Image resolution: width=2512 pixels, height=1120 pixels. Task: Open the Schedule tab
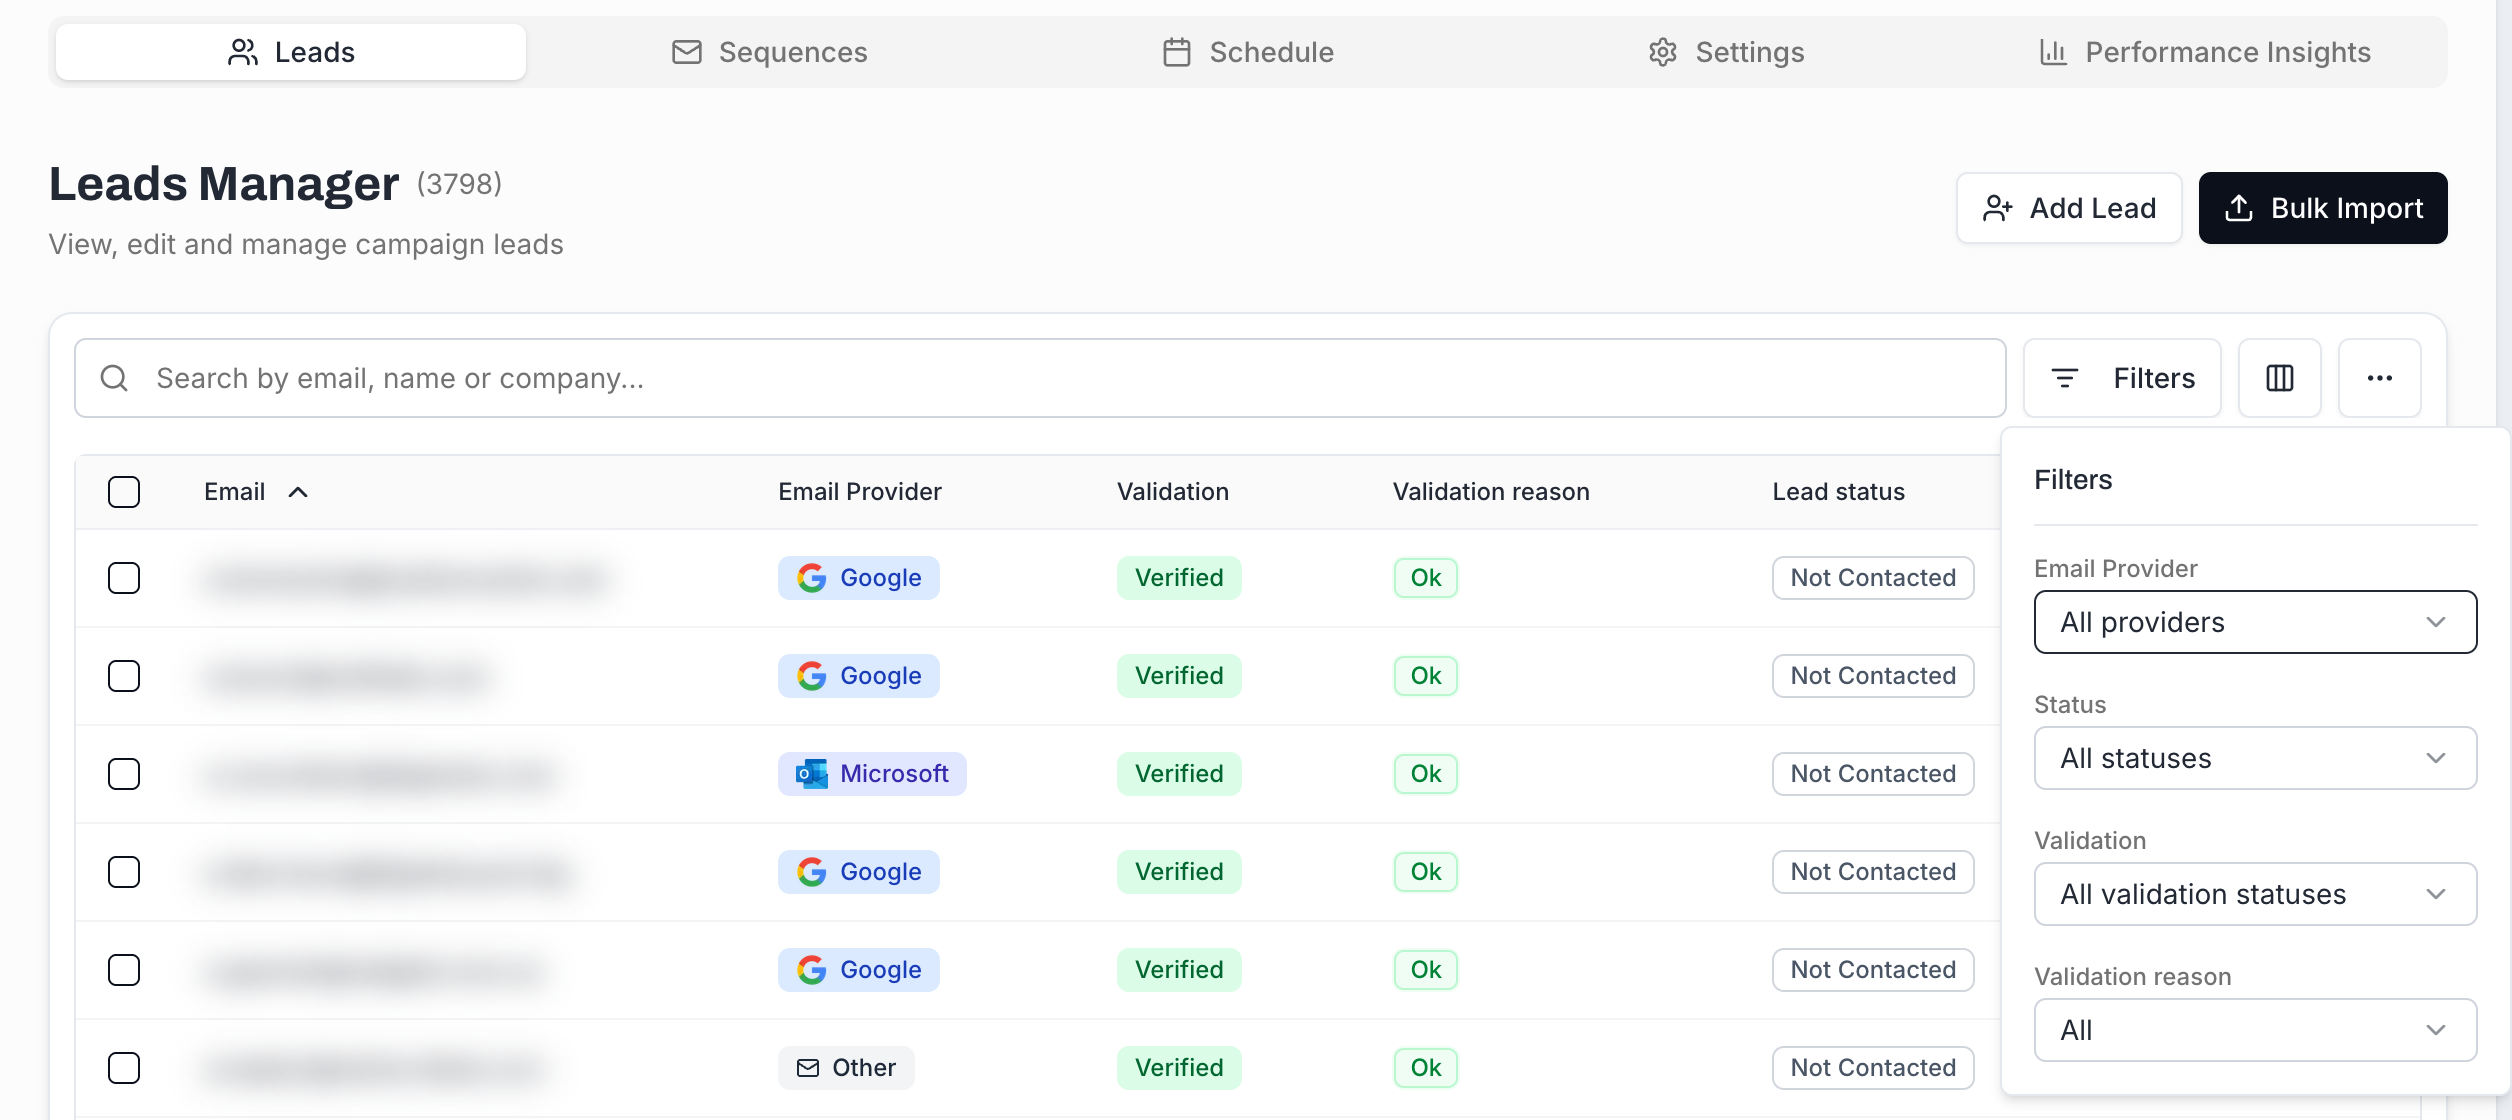[x=1248, y=52]
